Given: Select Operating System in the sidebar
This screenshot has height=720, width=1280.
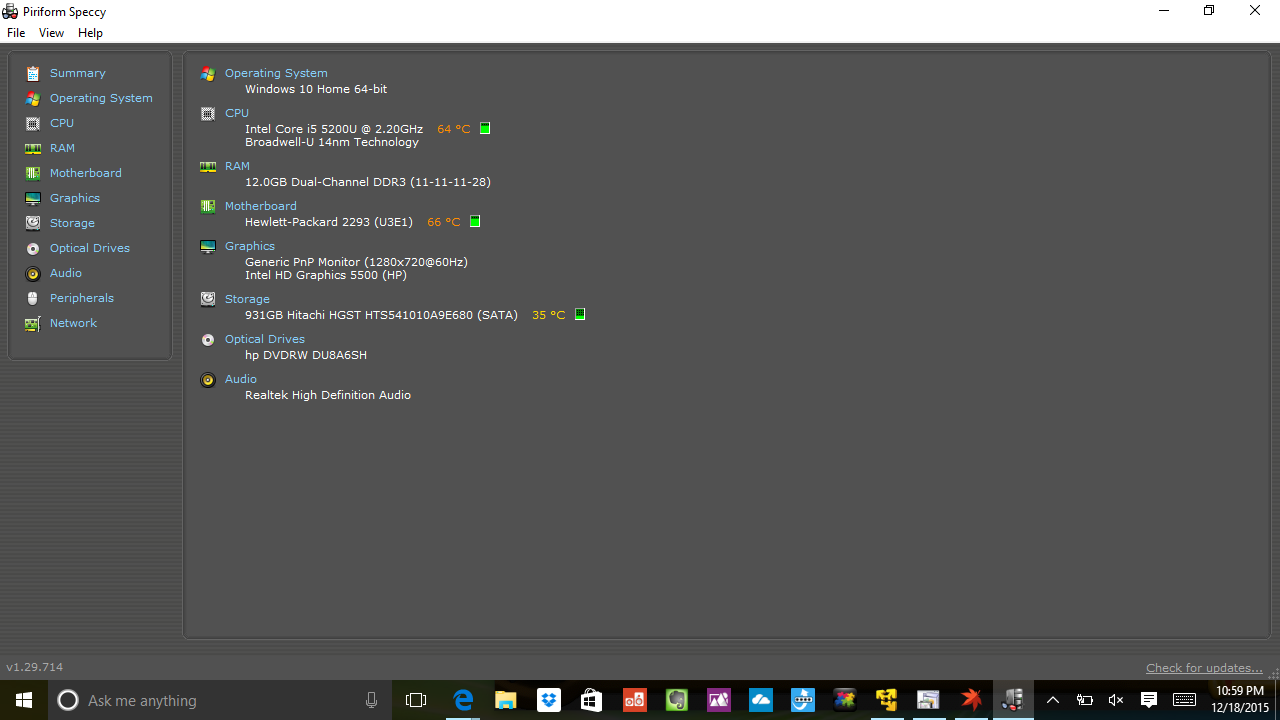Looking at the screenshot, I should click(101, 98).
